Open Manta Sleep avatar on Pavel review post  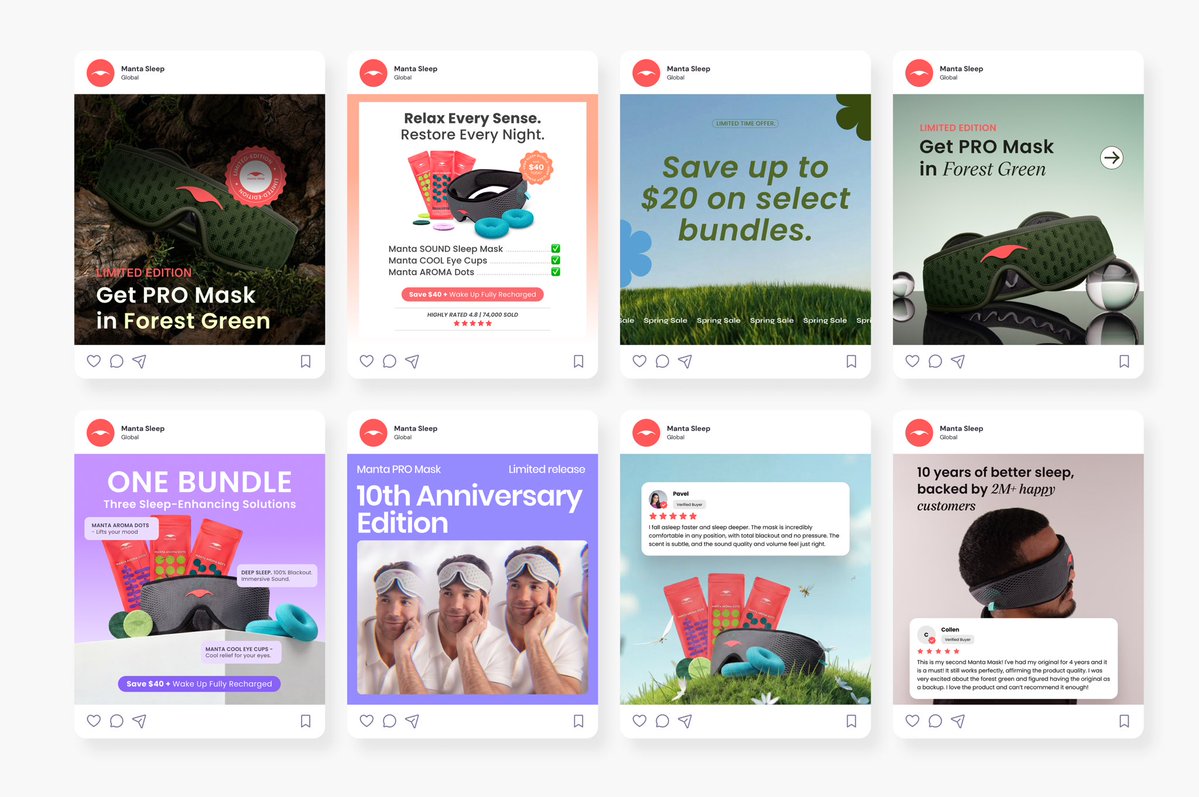646,432
